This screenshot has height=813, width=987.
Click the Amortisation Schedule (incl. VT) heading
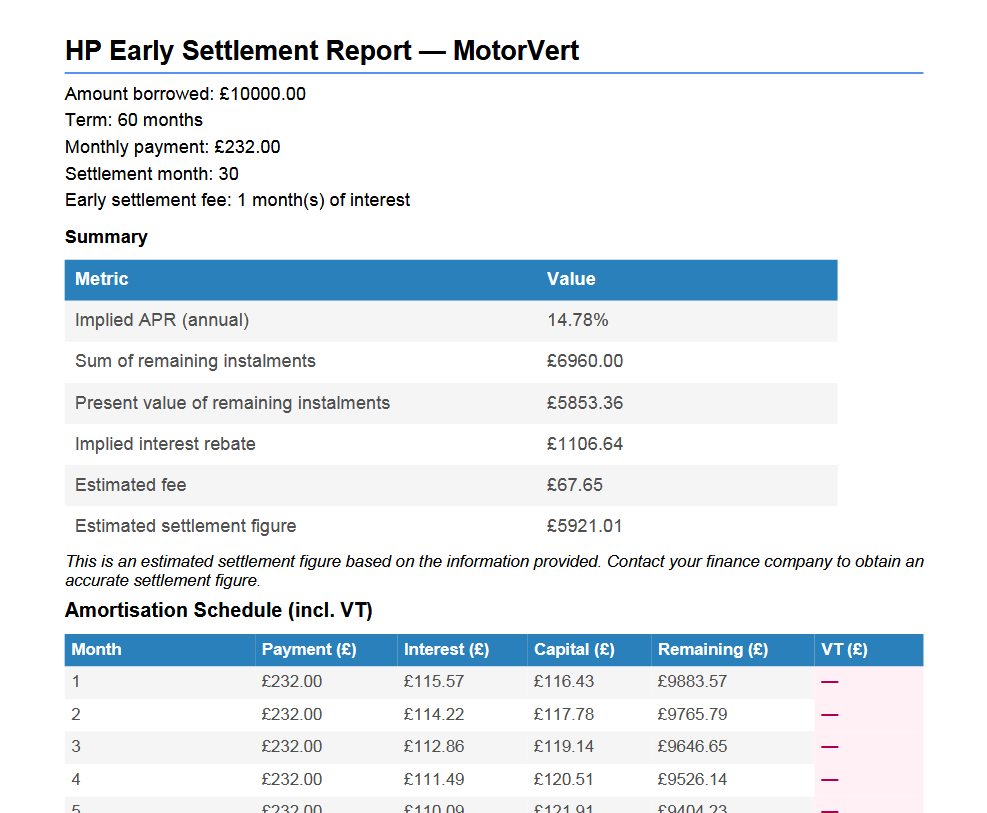coord(218,610)
